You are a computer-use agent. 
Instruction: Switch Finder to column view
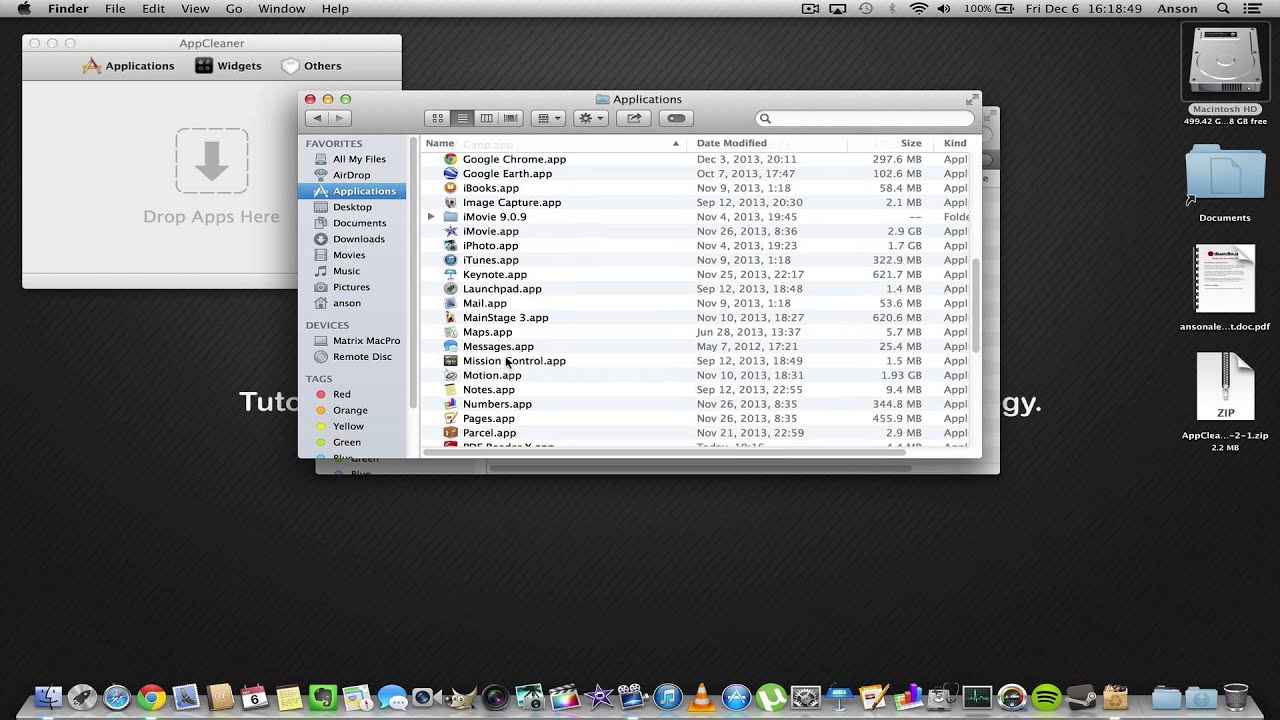click(486, 118)
